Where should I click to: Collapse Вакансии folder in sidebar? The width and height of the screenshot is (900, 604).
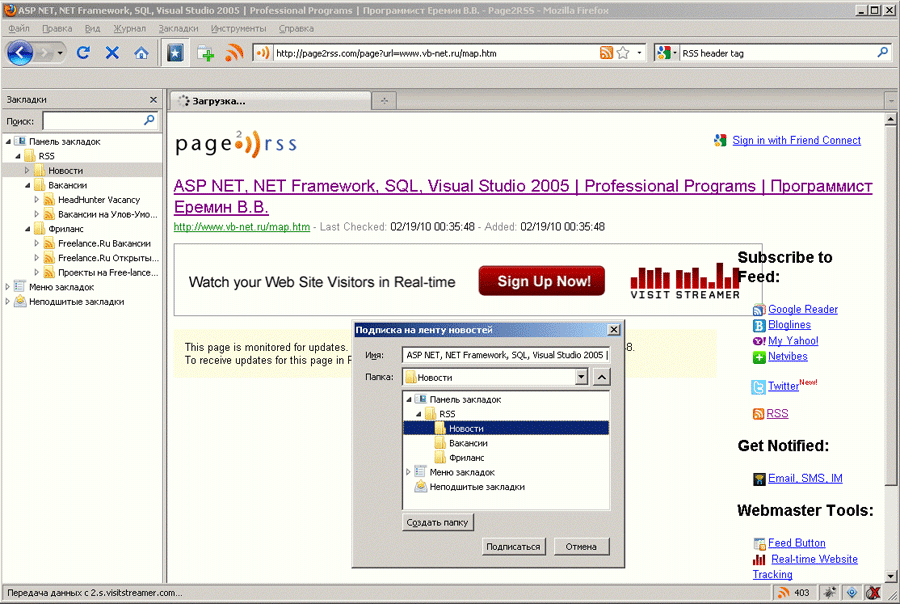(x=27, y=185)
